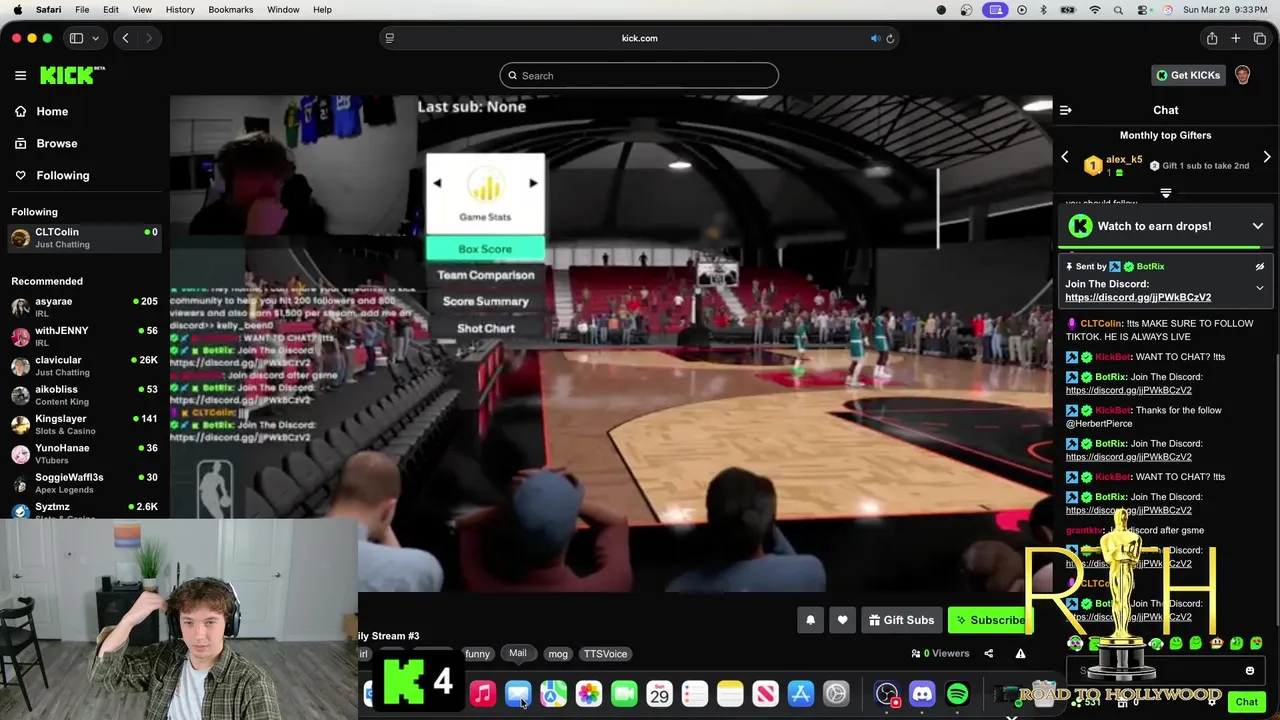Show next monthly top gifter

click(x=1266, y=157)
